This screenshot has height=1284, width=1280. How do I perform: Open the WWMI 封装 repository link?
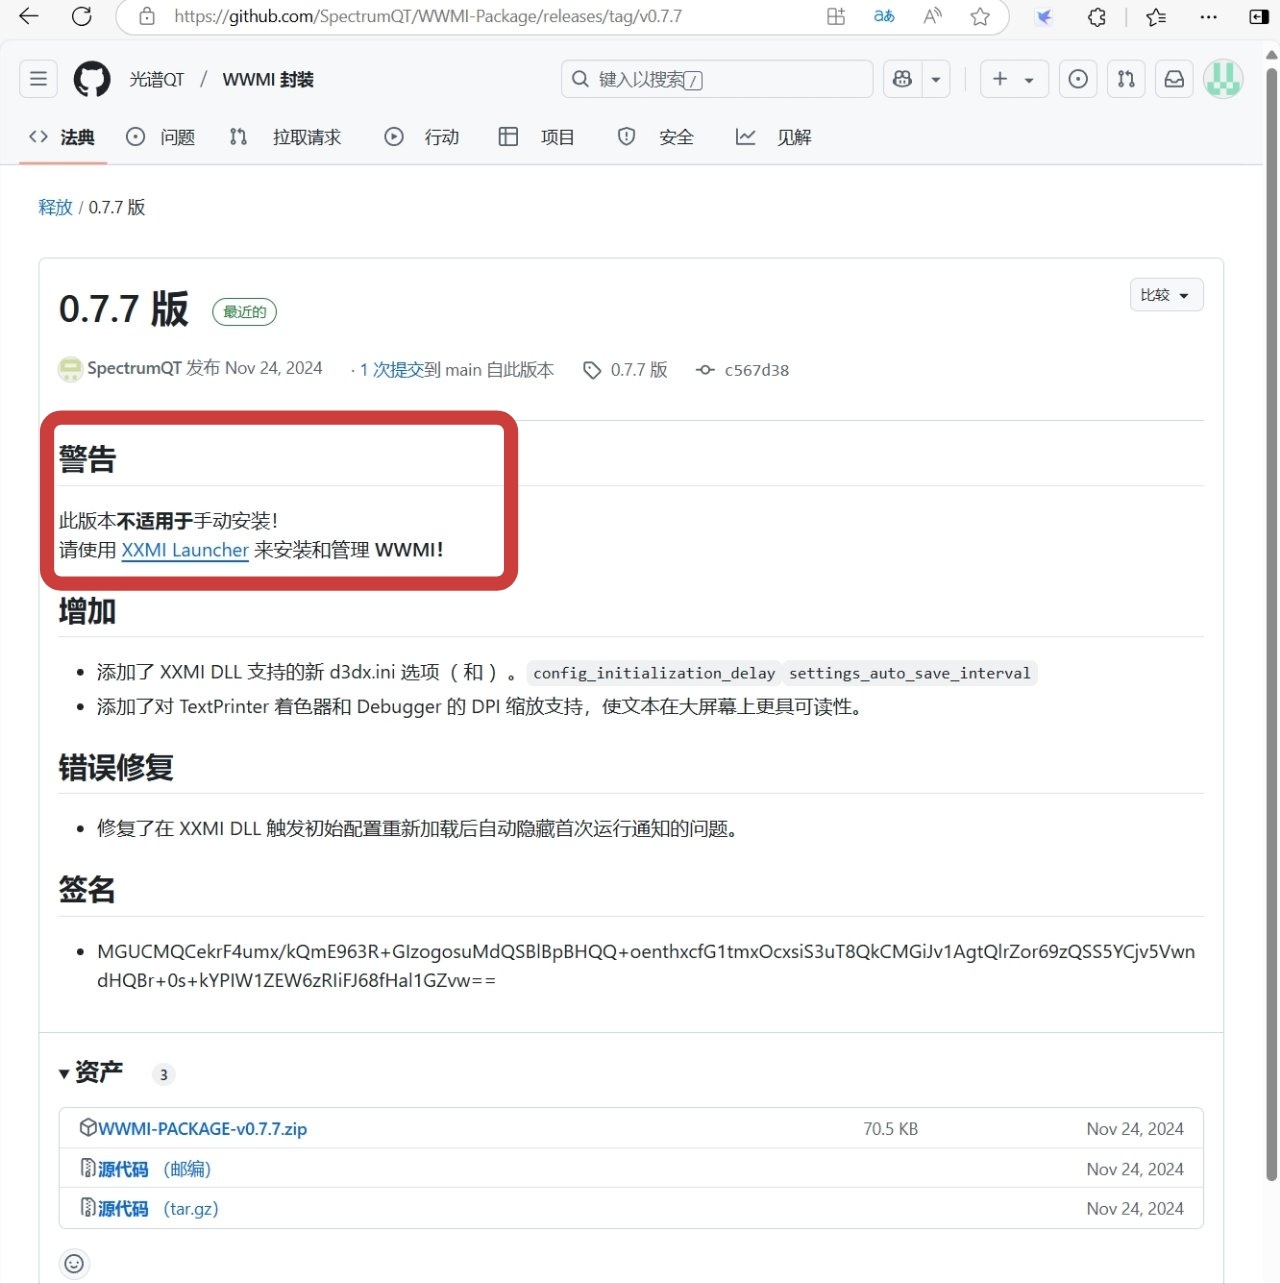pos(268,79)
